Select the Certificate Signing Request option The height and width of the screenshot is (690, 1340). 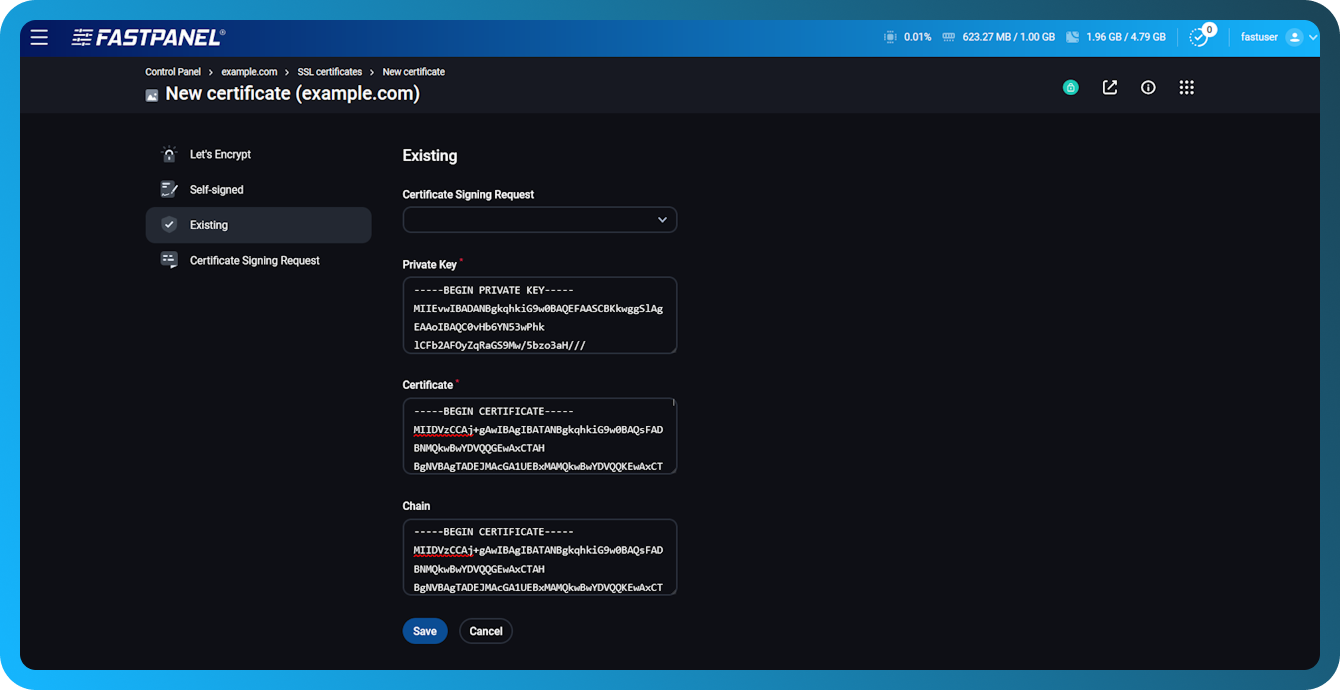pos(254,260)
